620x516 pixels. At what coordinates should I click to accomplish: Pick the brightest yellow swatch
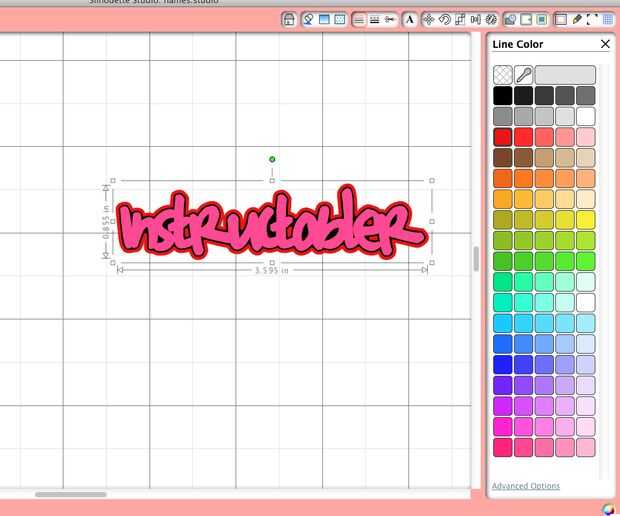[x=586, y=219]
